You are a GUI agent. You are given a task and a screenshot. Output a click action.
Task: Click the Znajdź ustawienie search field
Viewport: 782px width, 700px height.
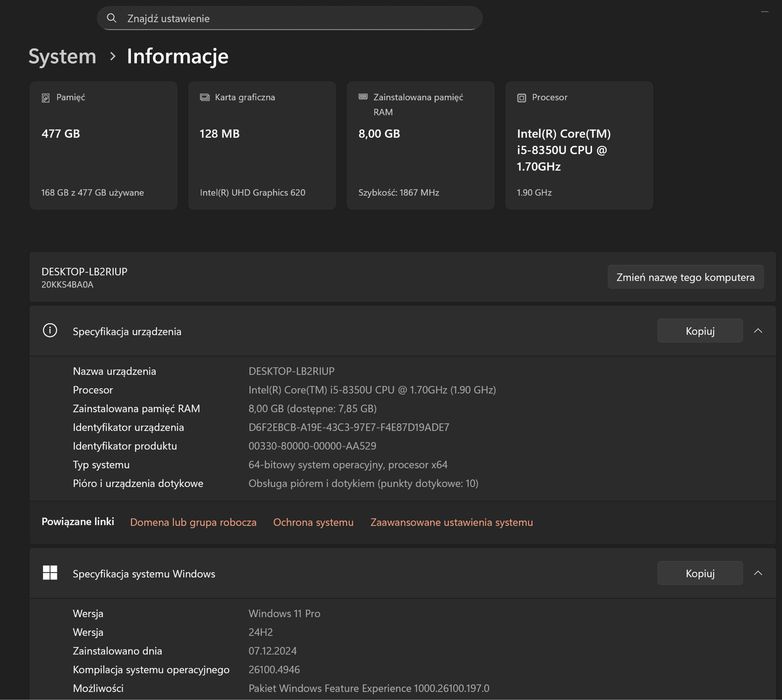(x=290, y=18)
